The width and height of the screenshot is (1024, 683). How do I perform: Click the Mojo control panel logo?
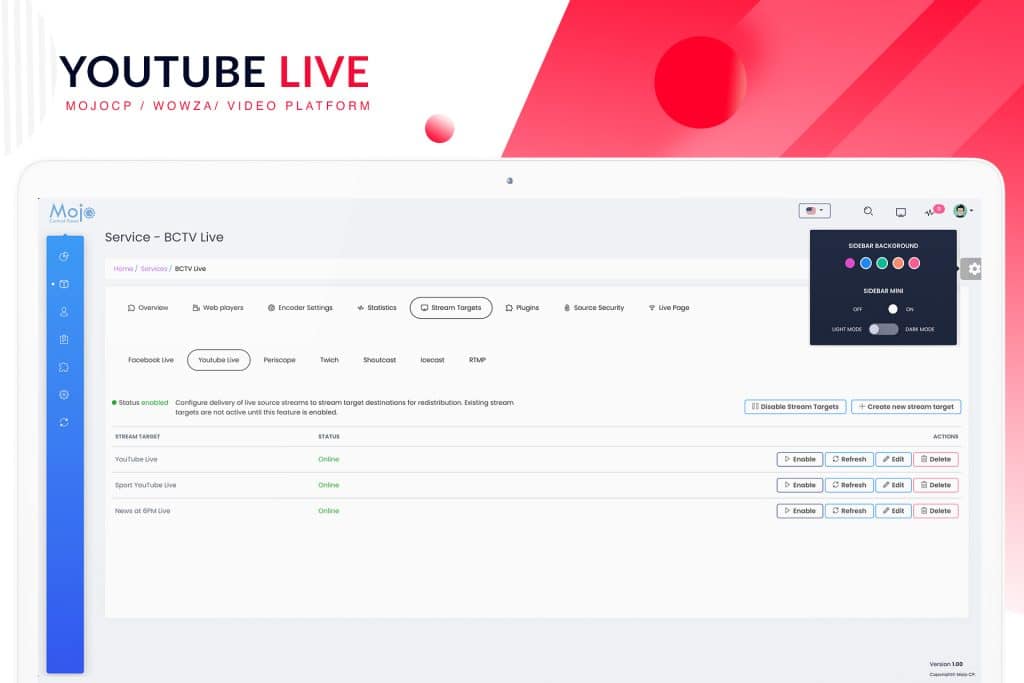tap(72, 213)
